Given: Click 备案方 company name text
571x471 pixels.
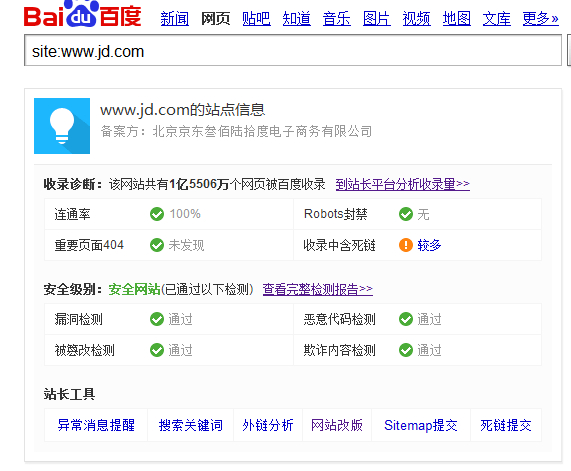Looking at the screenshot, I should (262, 132).
